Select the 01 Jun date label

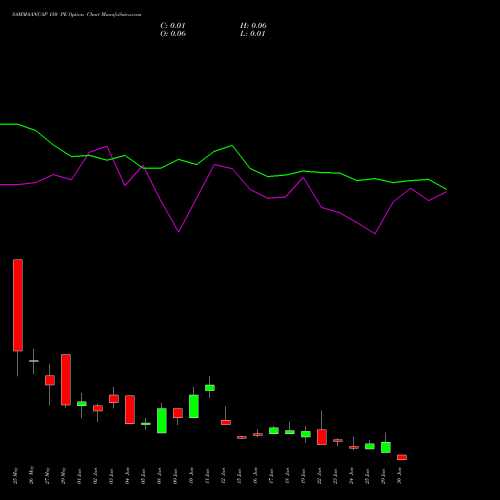click(x=79, y=476)
